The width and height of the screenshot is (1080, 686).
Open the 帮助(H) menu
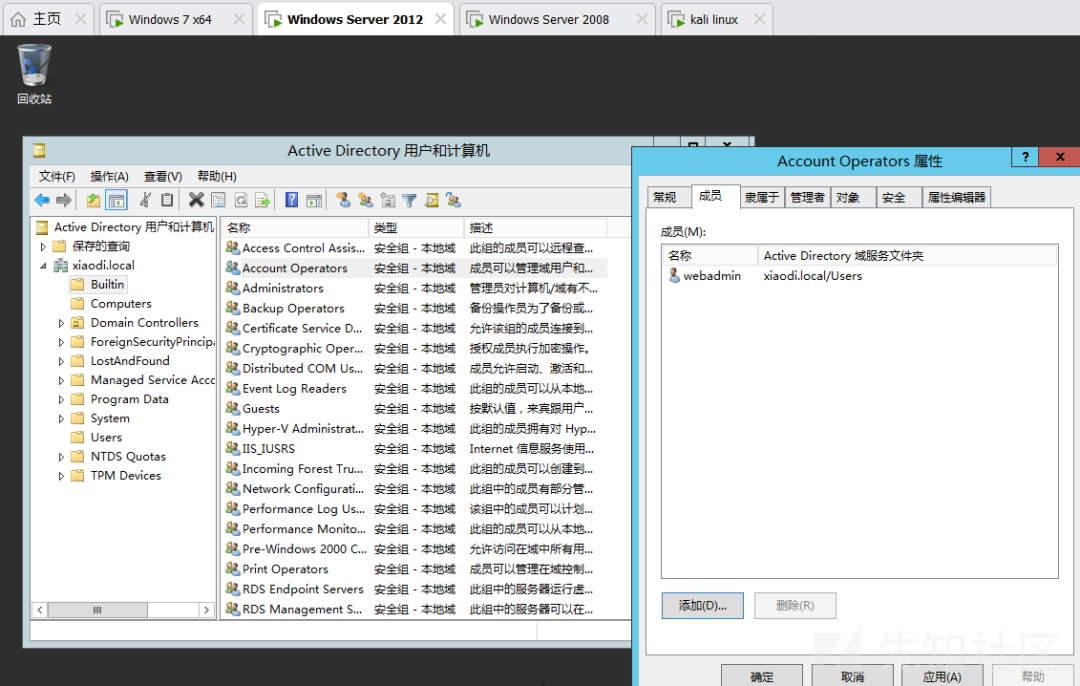pos(217,176)
